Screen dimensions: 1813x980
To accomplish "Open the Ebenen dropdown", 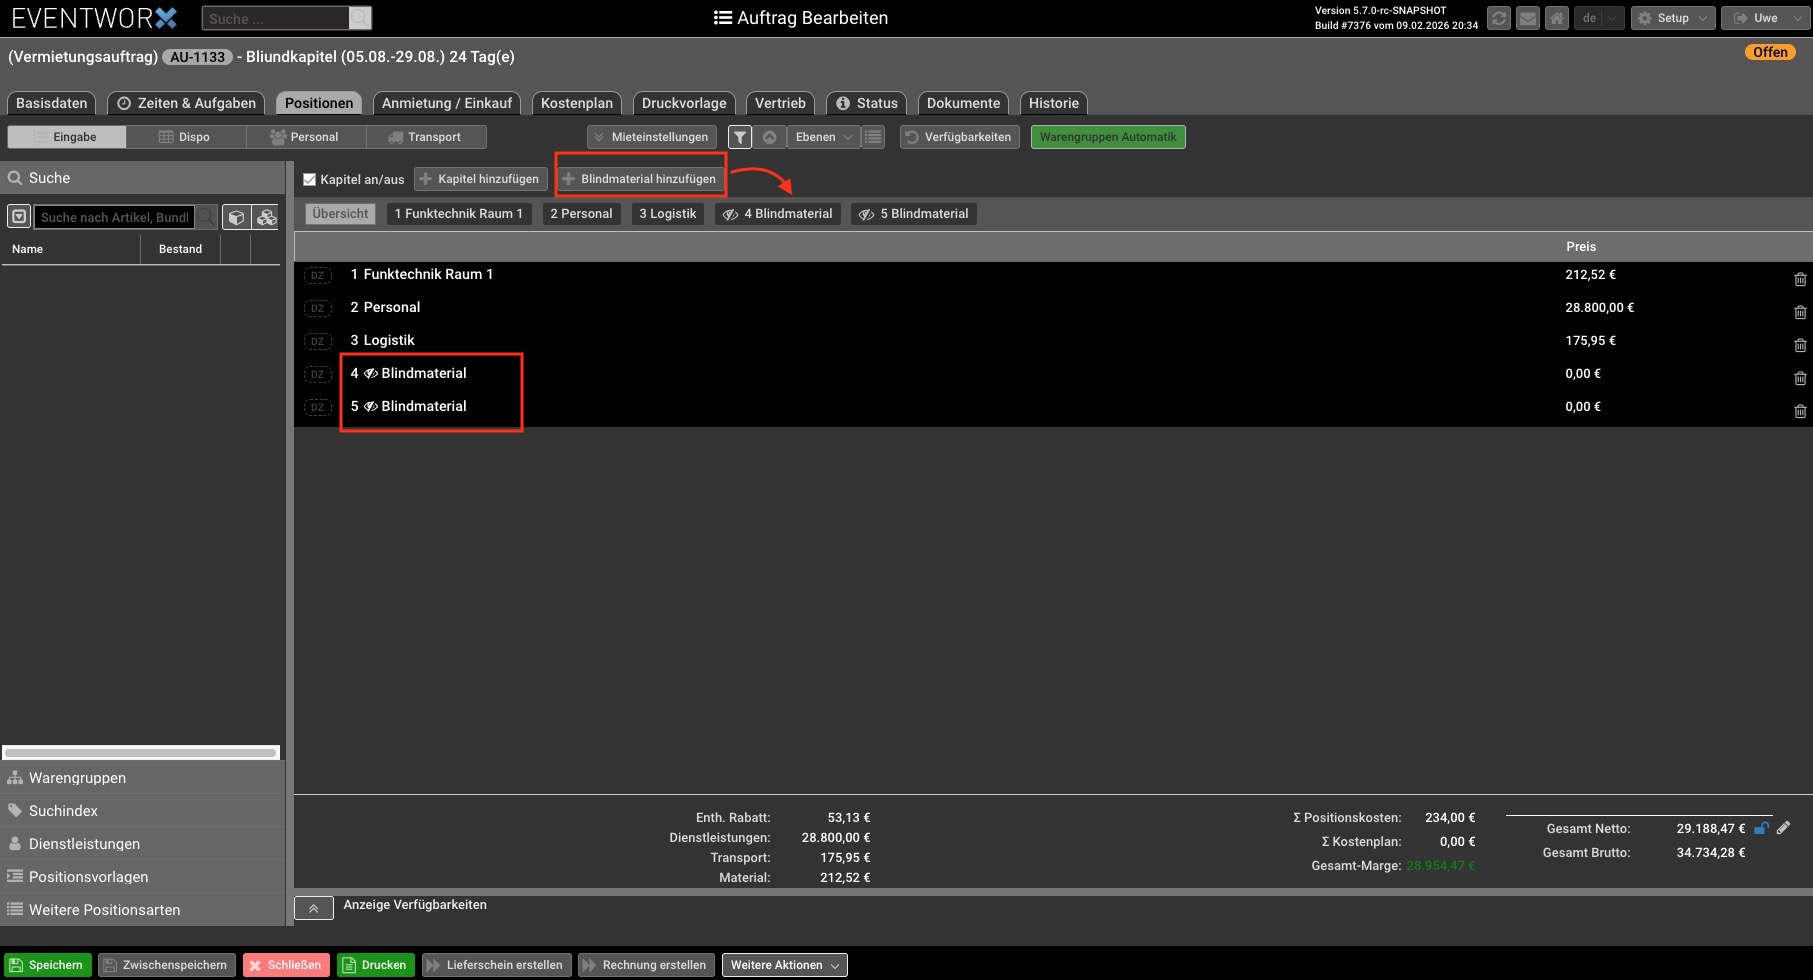I will (x=824, y=137).
